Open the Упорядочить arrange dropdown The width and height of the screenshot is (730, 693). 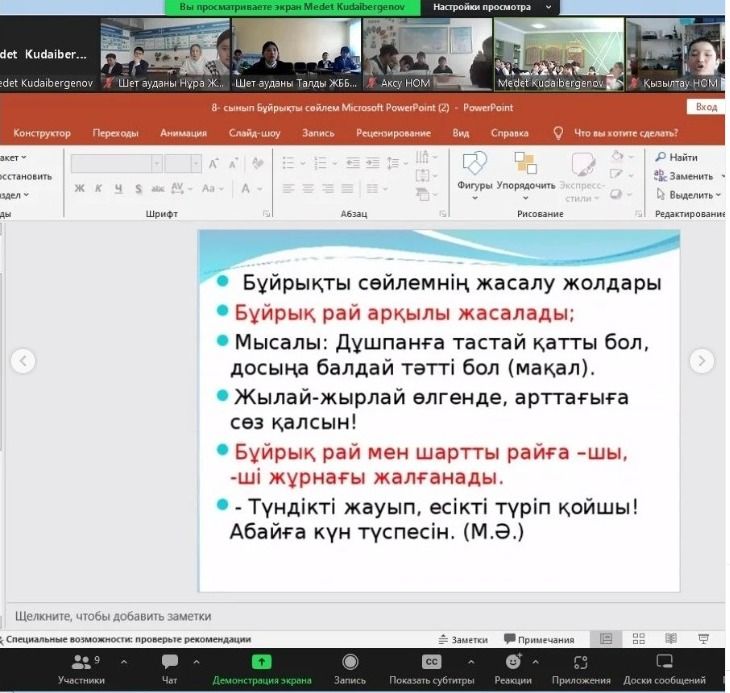pyautogui.click(x=525, y=171)
